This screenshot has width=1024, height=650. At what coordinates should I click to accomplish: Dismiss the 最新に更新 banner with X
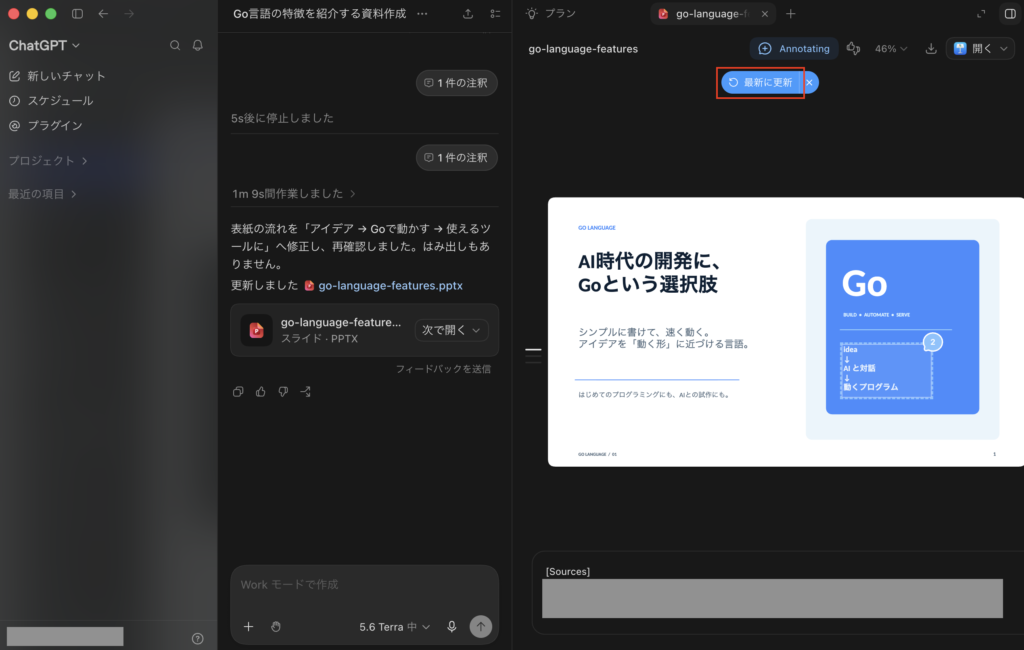point(809,82)
